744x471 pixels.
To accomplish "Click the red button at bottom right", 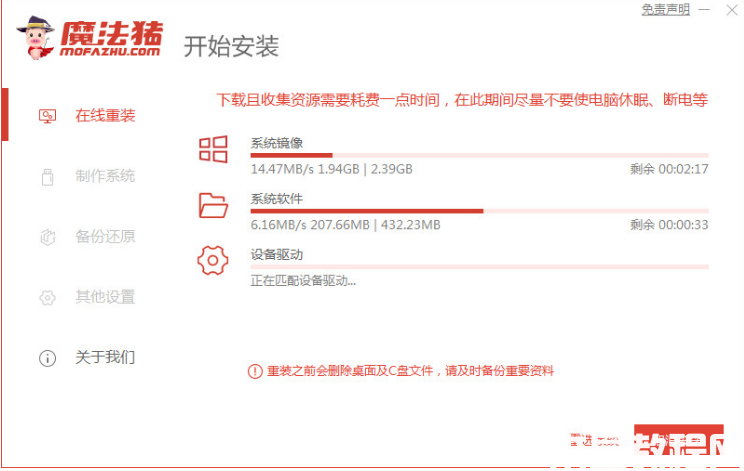I will (x=679, y=440).
